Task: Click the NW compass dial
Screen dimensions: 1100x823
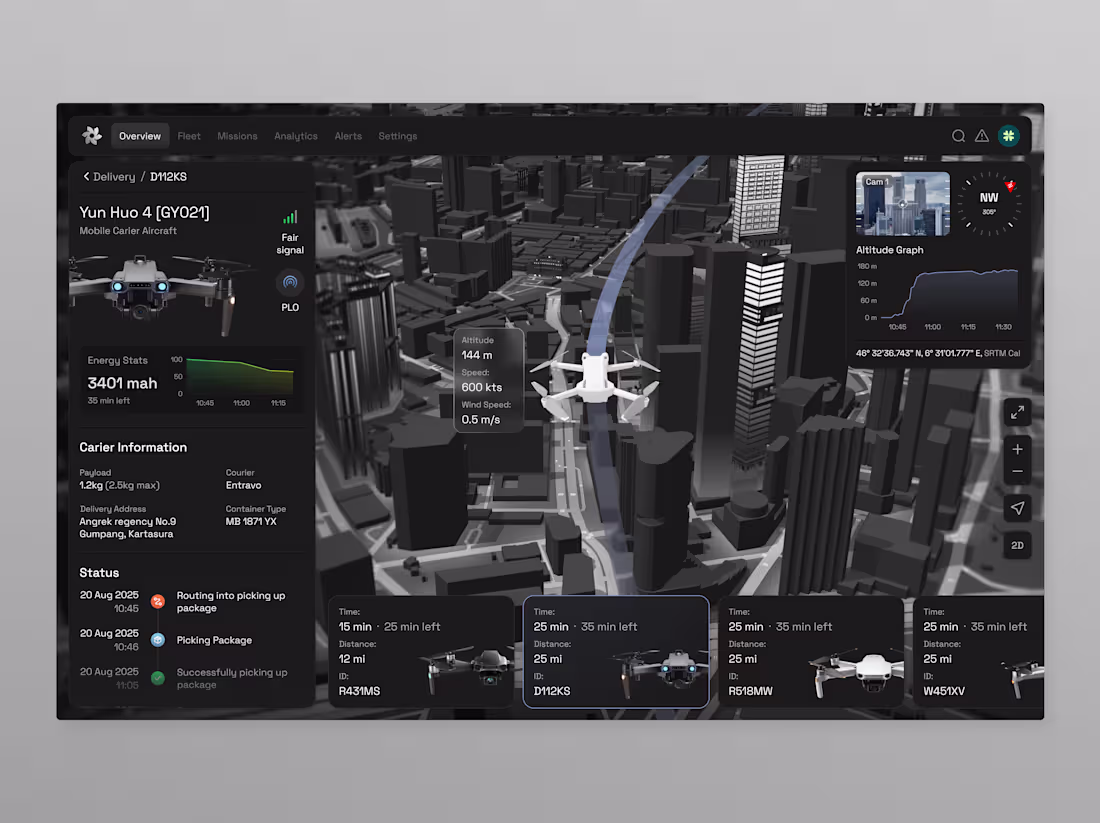Action: click(988, 202)
